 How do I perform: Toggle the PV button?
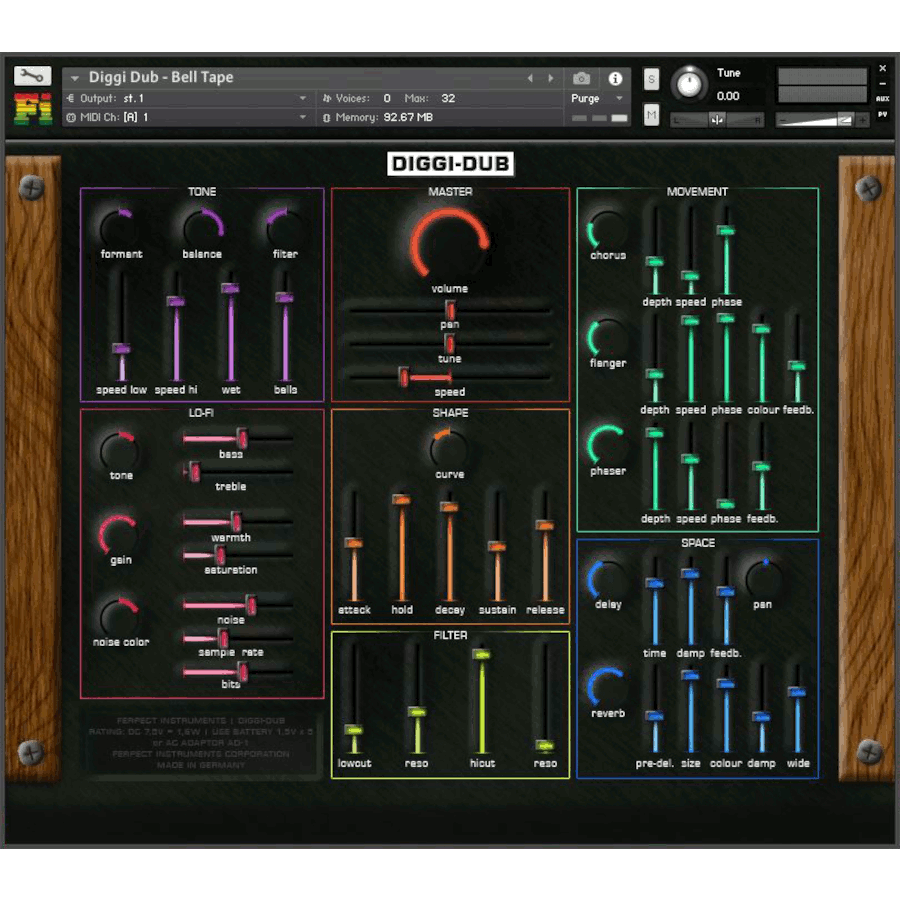point(882,114)
